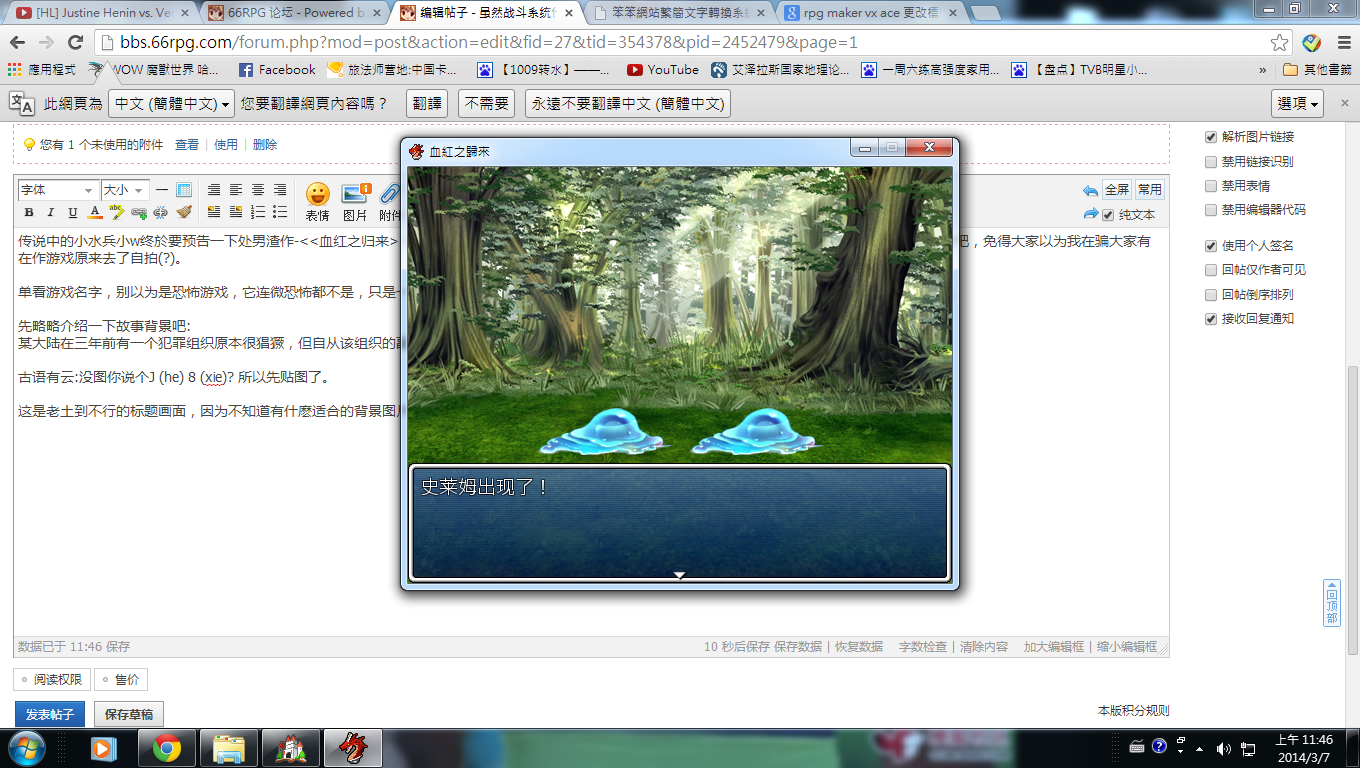Clear formatting with the brush icon

183,212
